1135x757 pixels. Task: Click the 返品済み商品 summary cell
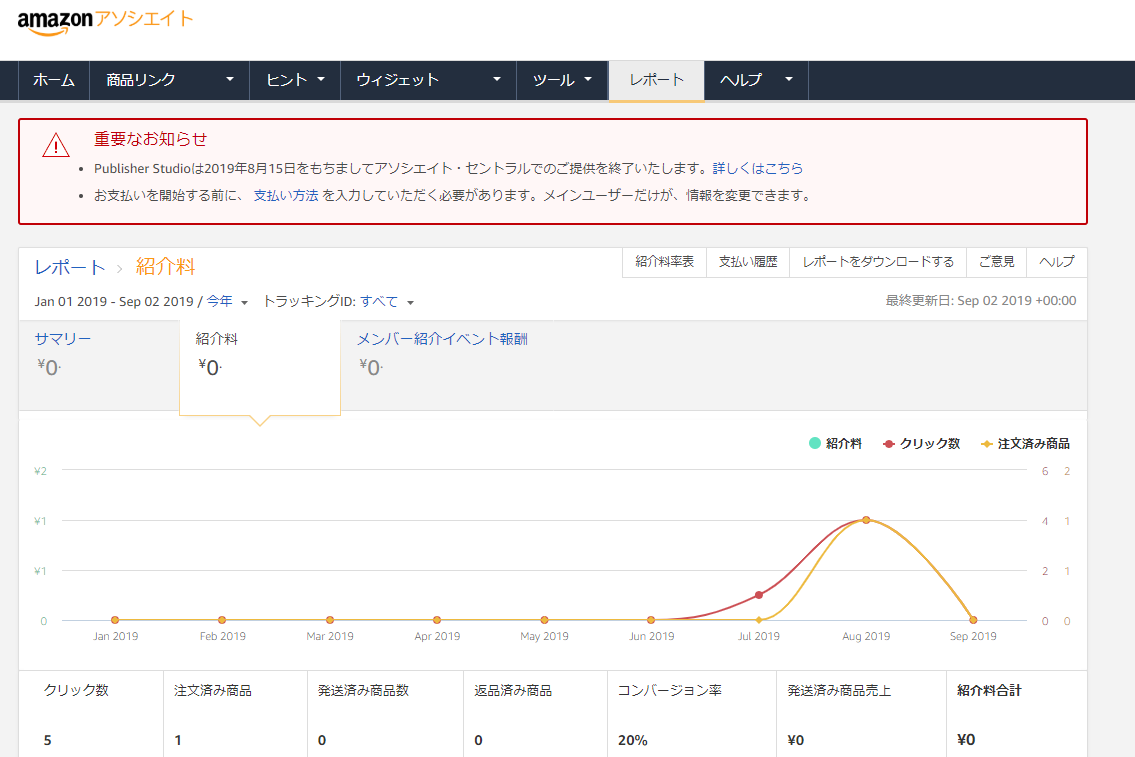click(x=536, y=714)
